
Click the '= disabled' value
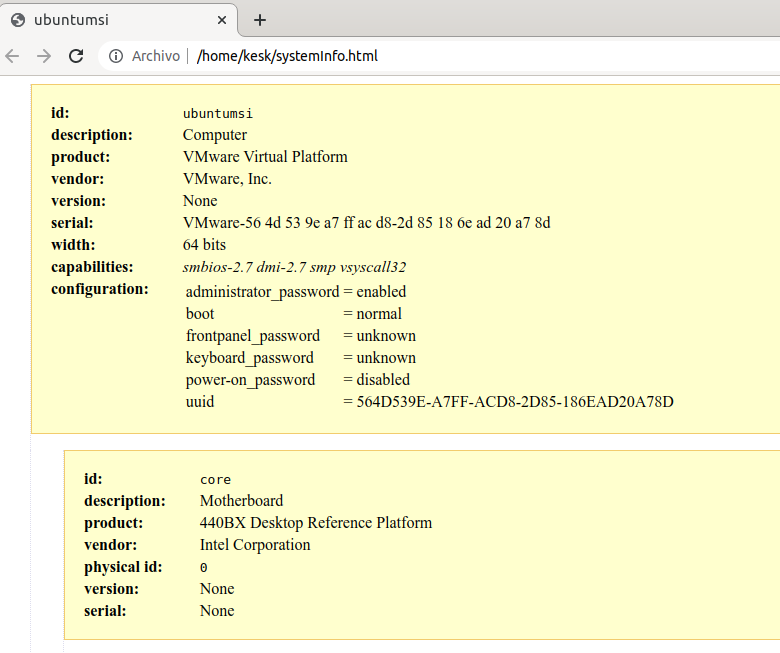point(377,379)
